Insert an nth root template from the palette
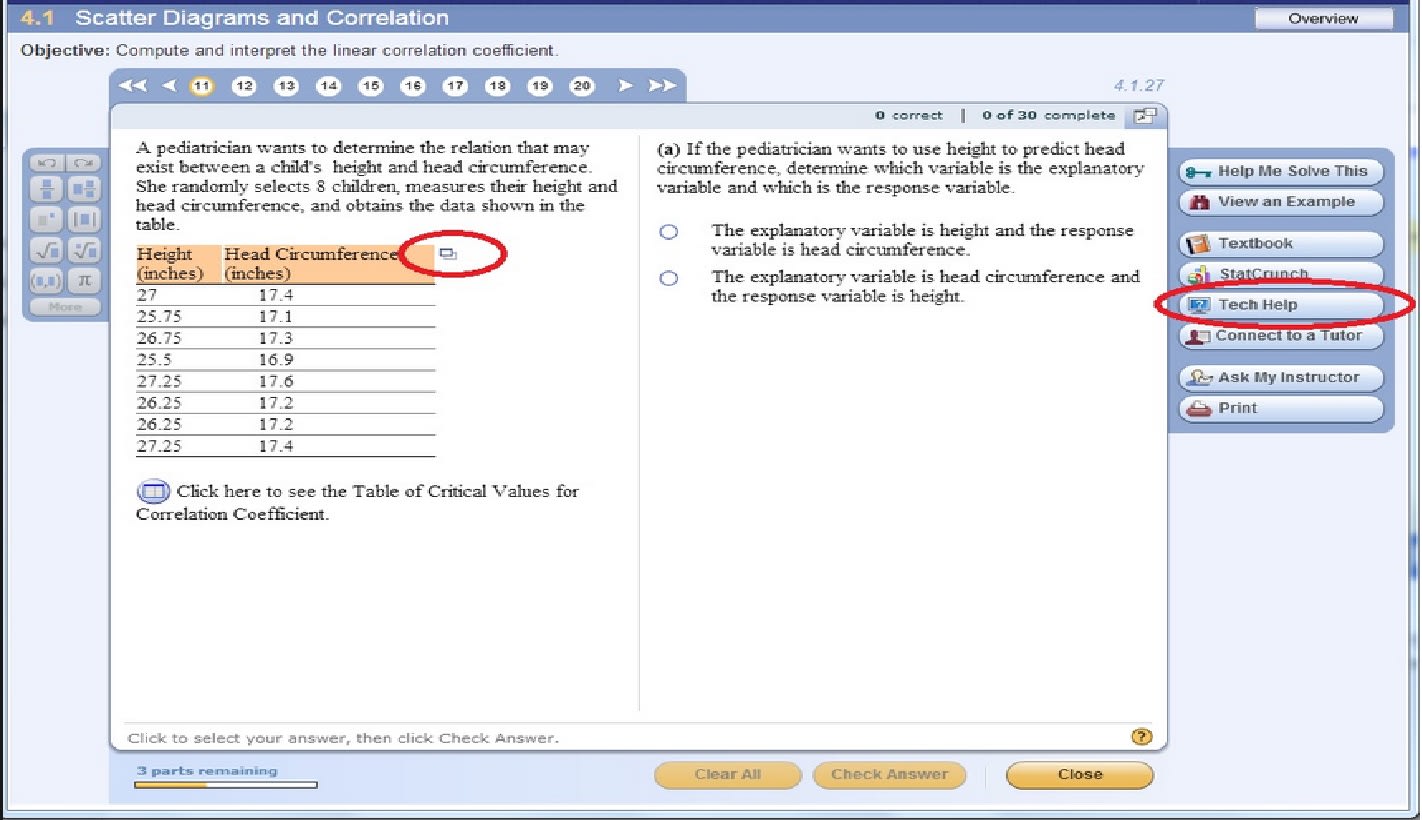The image size is (1422, 820). 84,250
